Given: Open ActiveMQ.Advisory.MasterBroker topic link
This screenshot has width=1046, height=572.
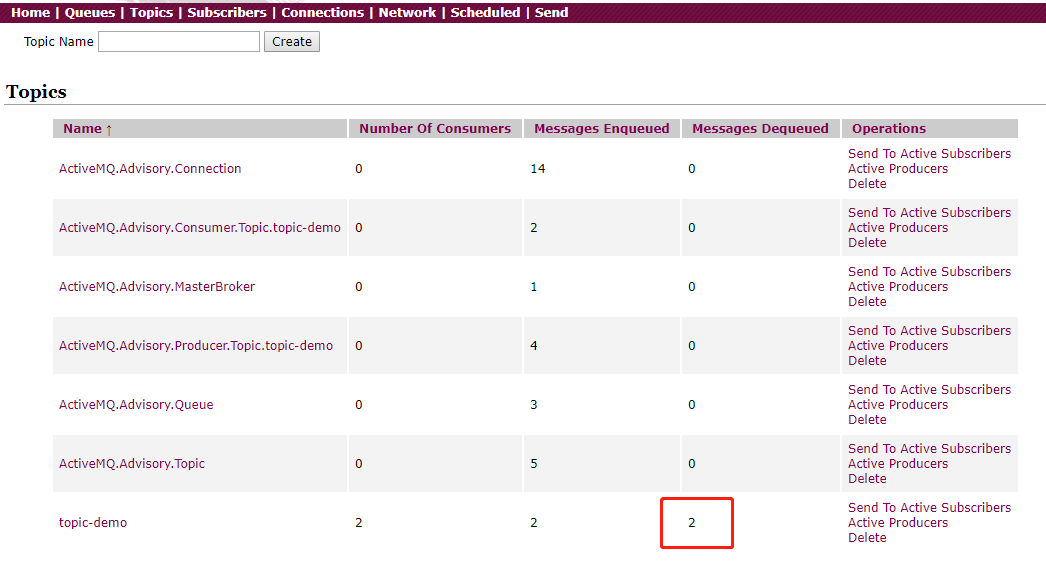Looking at the screenshot, I should [157, 287].
